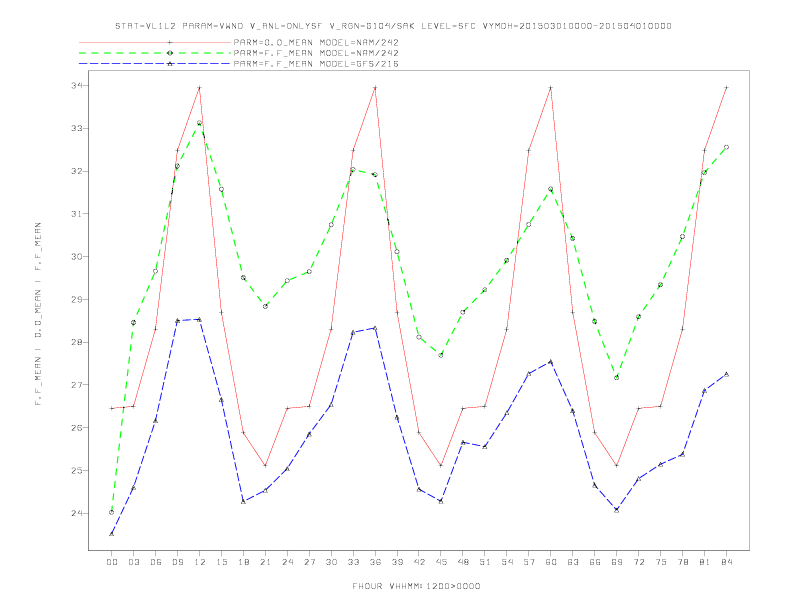This screenshot has width=792, height=612.
Task: Click blue triangle data marker at hour 00
Action: coord(112,534)
